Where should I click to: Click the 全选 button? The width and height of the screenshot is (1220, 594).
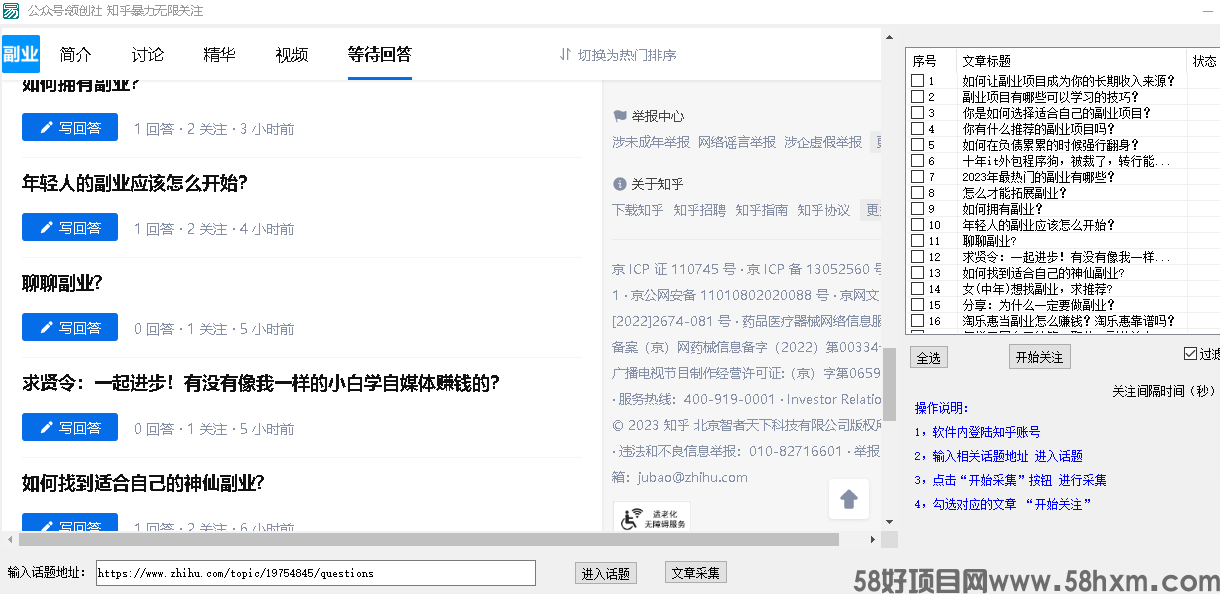(x=929, y=357)
